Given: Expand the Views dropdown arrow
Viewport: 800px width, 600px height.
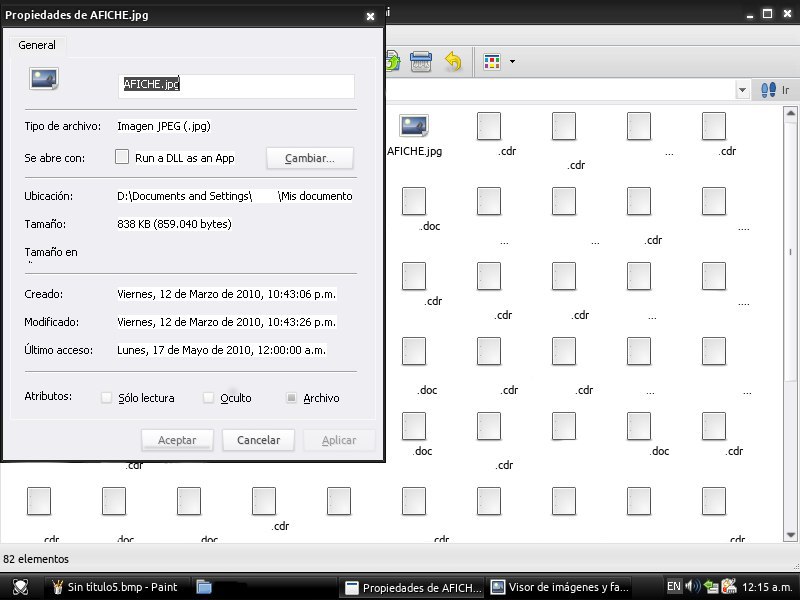Looking at the screenshot, I should coord(512,62).
